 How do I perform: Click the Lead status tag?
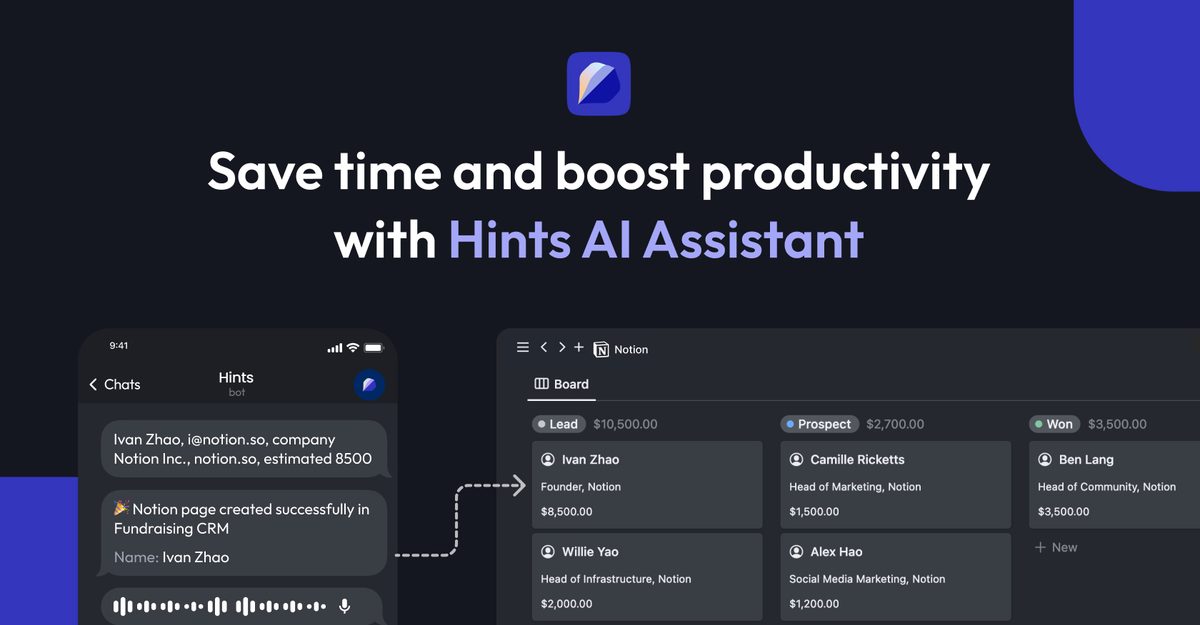pyautogui.click(x=558, y=424)
